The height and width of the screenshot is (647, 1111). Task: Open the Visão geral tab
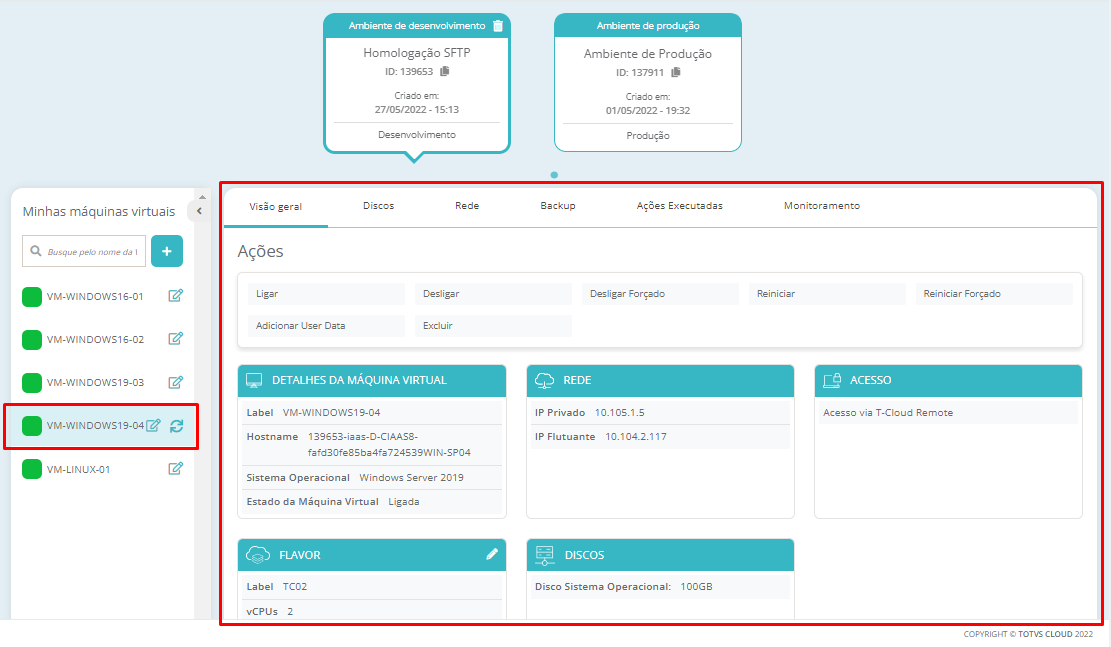tap(276, 206)
